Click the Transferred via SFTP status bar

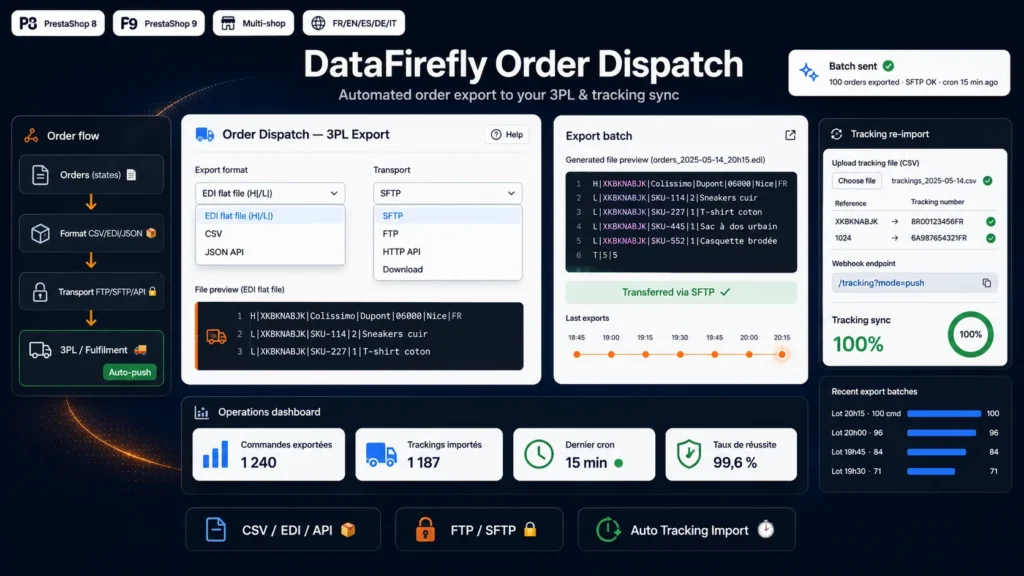[680, 292]
